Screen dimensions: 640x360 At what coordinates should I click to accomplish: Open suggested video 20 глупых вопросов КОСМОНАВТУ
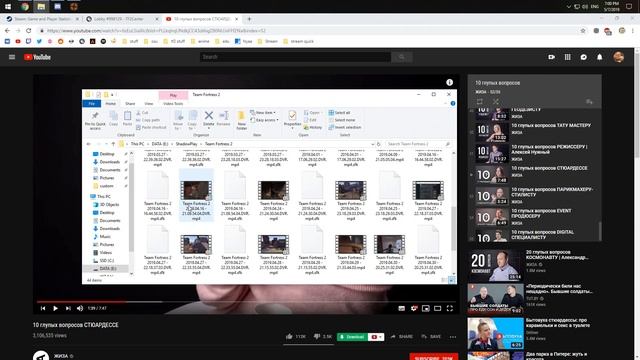535,265
